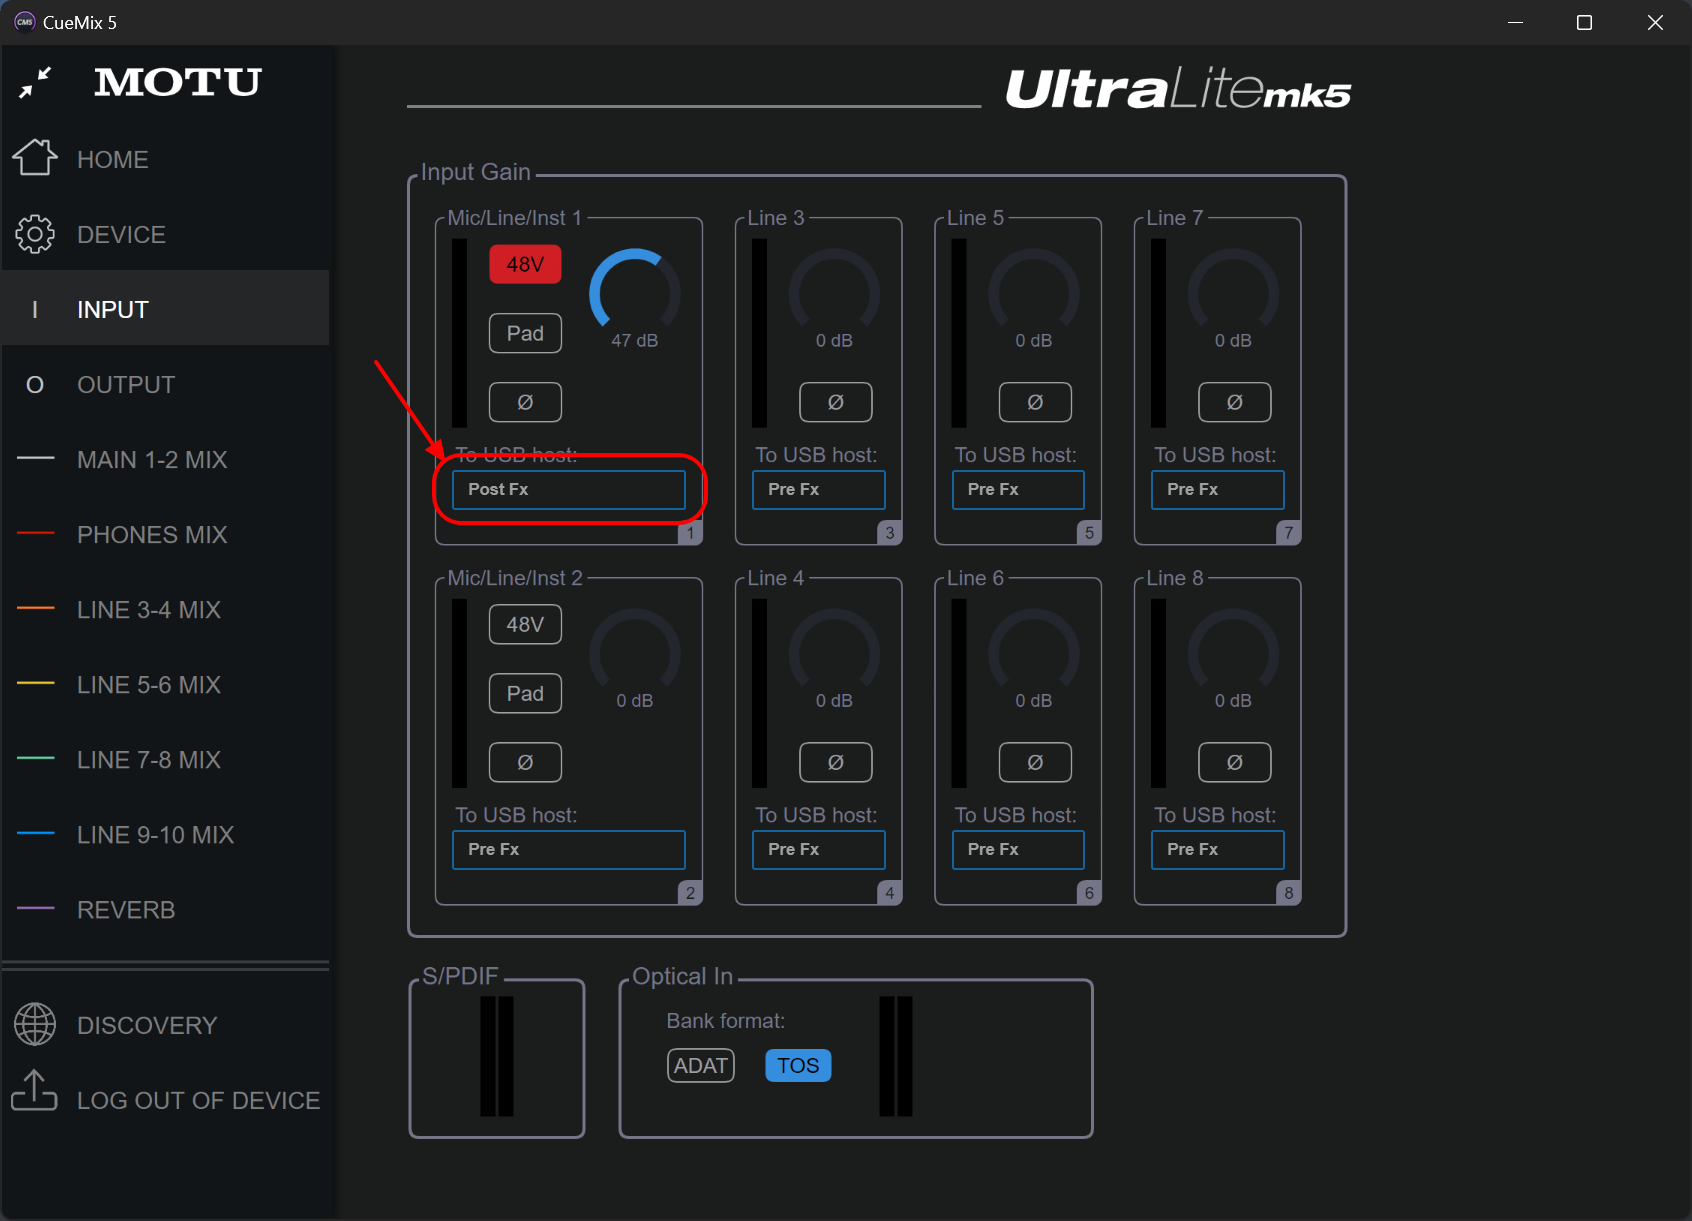The width and height of the screenshot is (1692, 1221).
Task: Click the Input 'I' sidebar icon
Action: (35, 310)
